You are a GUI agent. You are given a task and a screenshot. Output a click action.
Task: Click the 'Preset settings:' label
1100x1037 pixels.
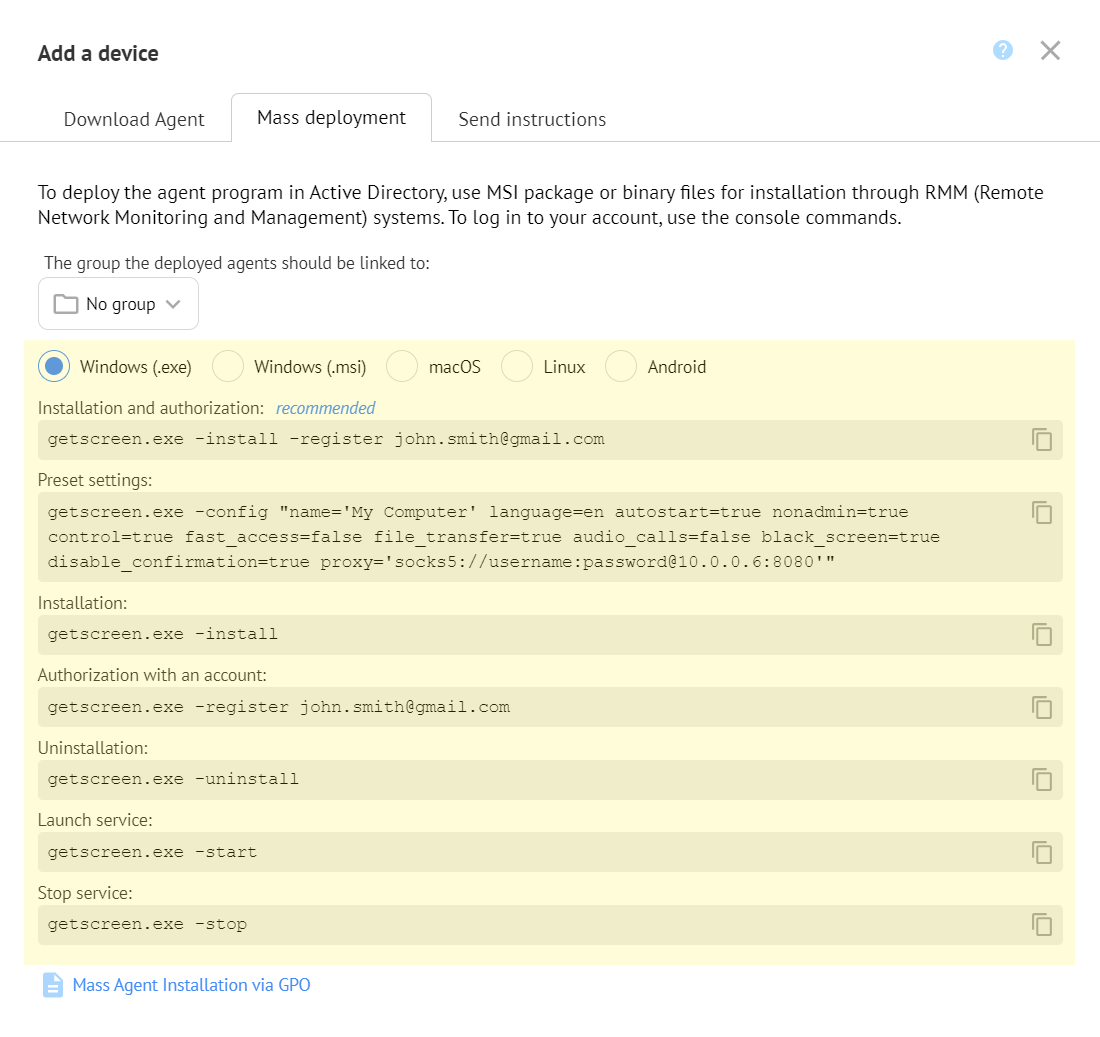[95, 481]
